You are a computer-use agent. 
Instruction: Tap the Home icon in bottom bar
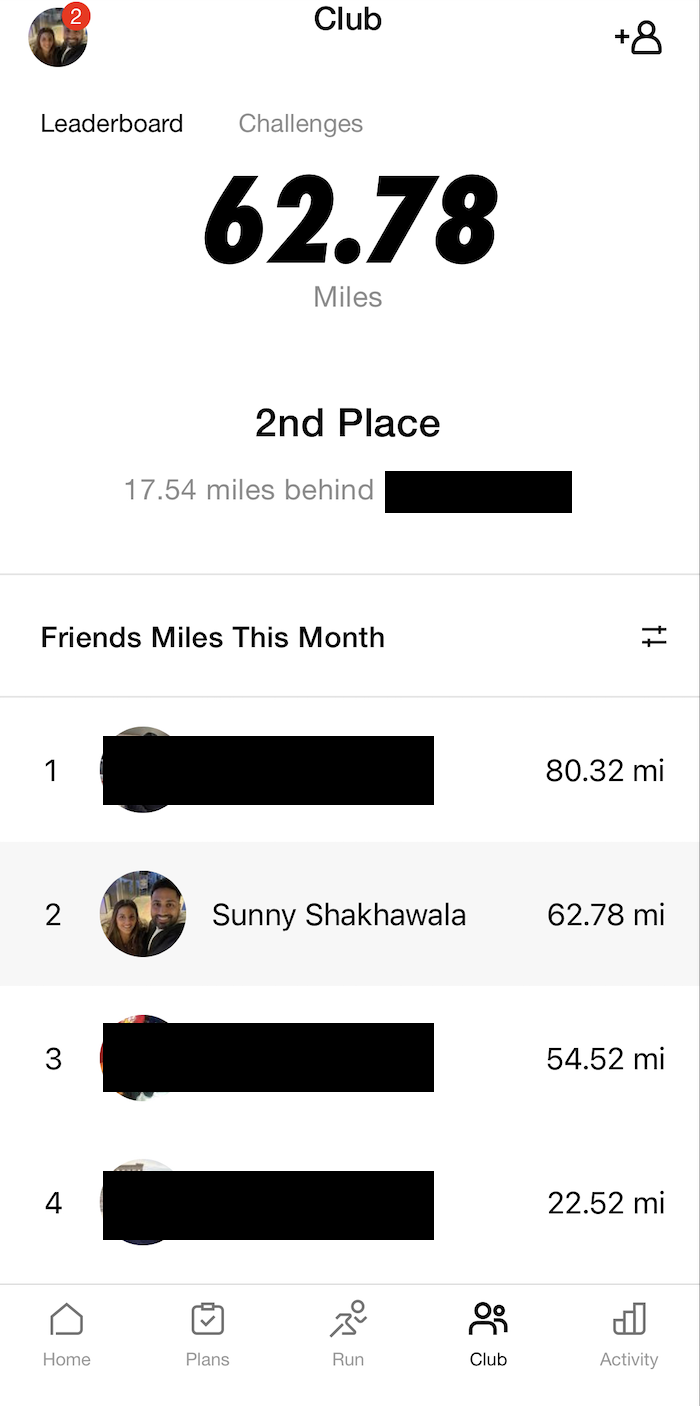tap(66, 1320)
